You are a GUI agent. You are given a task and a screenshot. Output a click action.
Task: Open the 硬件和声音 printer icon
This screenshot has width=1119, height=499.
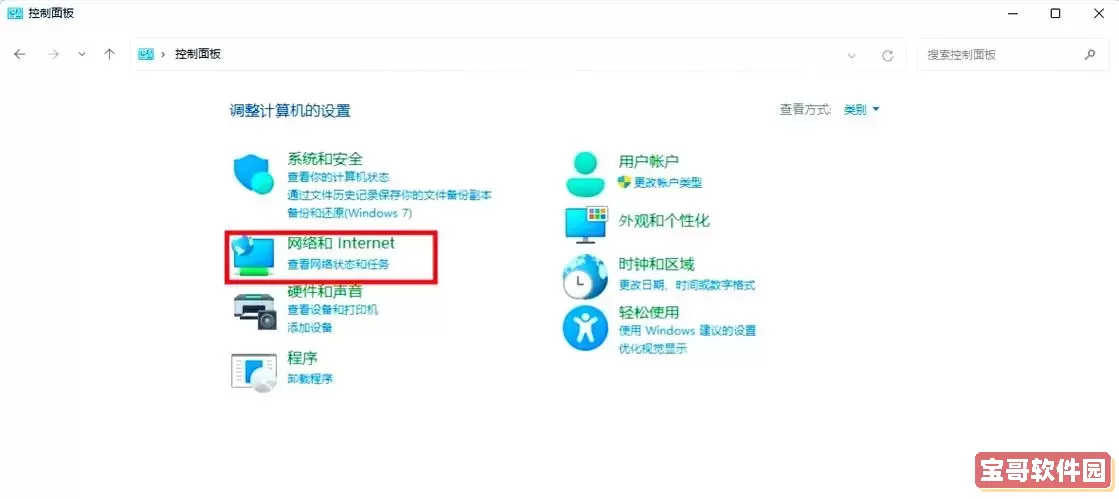pos(254,312)
